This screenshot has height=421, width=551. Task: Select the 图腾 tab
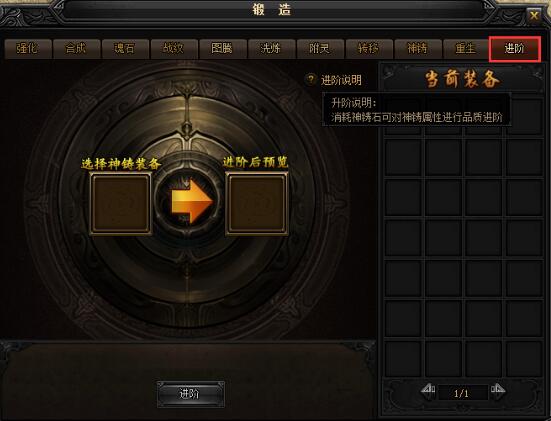(x=223, y=48)
